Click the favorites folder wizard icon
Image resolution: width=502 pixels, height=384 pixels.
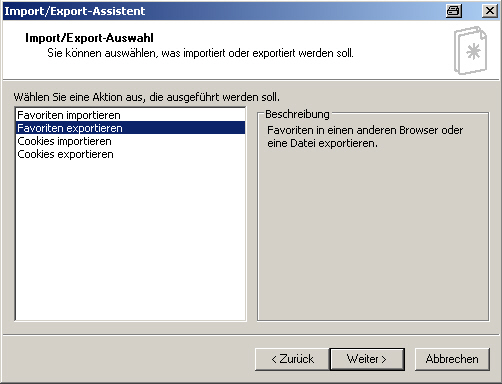[470, 50]
